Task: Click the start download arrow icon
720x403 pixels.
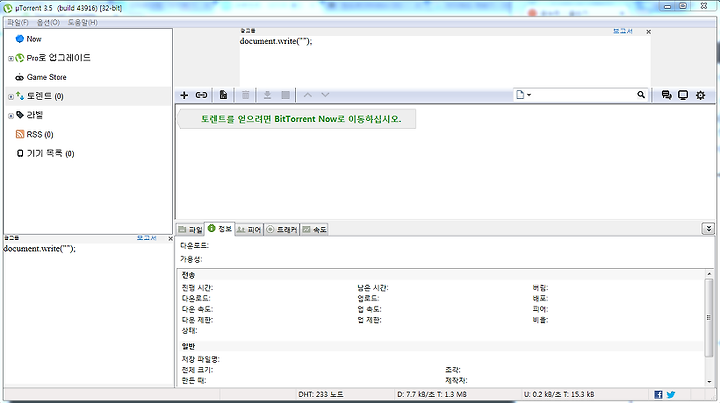Action: point(267,95)
